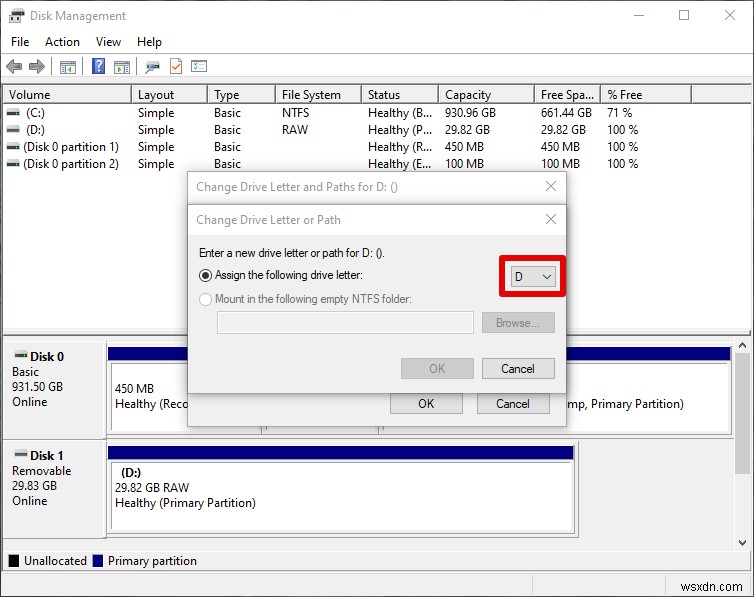Click the Back arrow toolbar icon
Viewport: 754px width, 597px height.
click(14, 66)
